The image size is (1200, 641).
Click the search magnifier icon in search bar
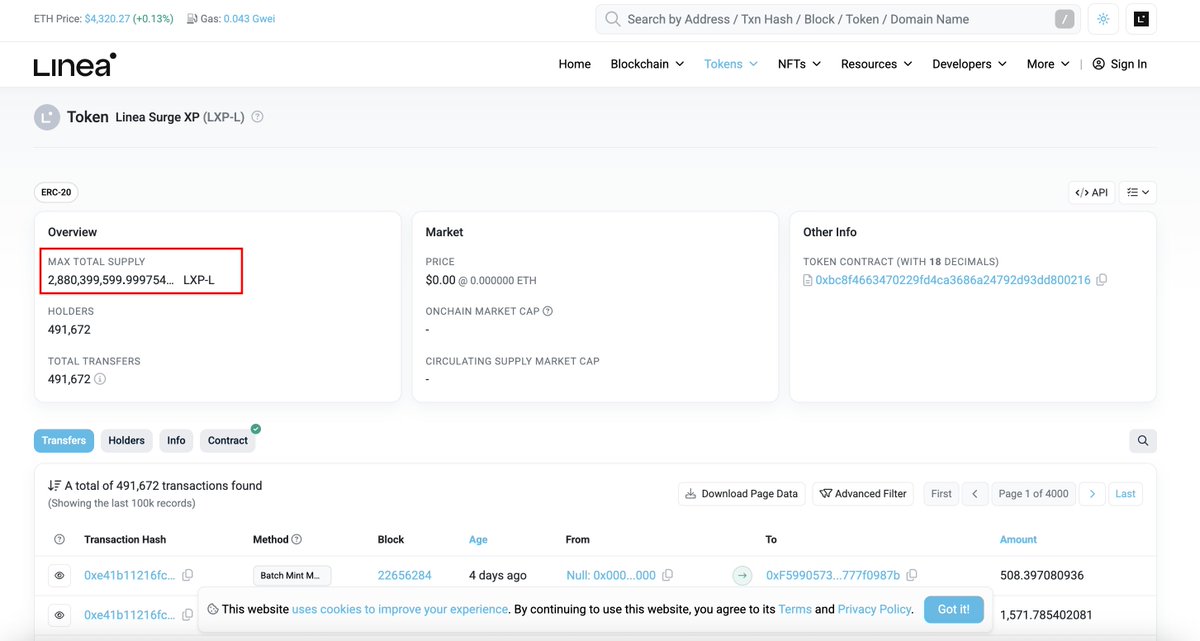coord(613,19)
